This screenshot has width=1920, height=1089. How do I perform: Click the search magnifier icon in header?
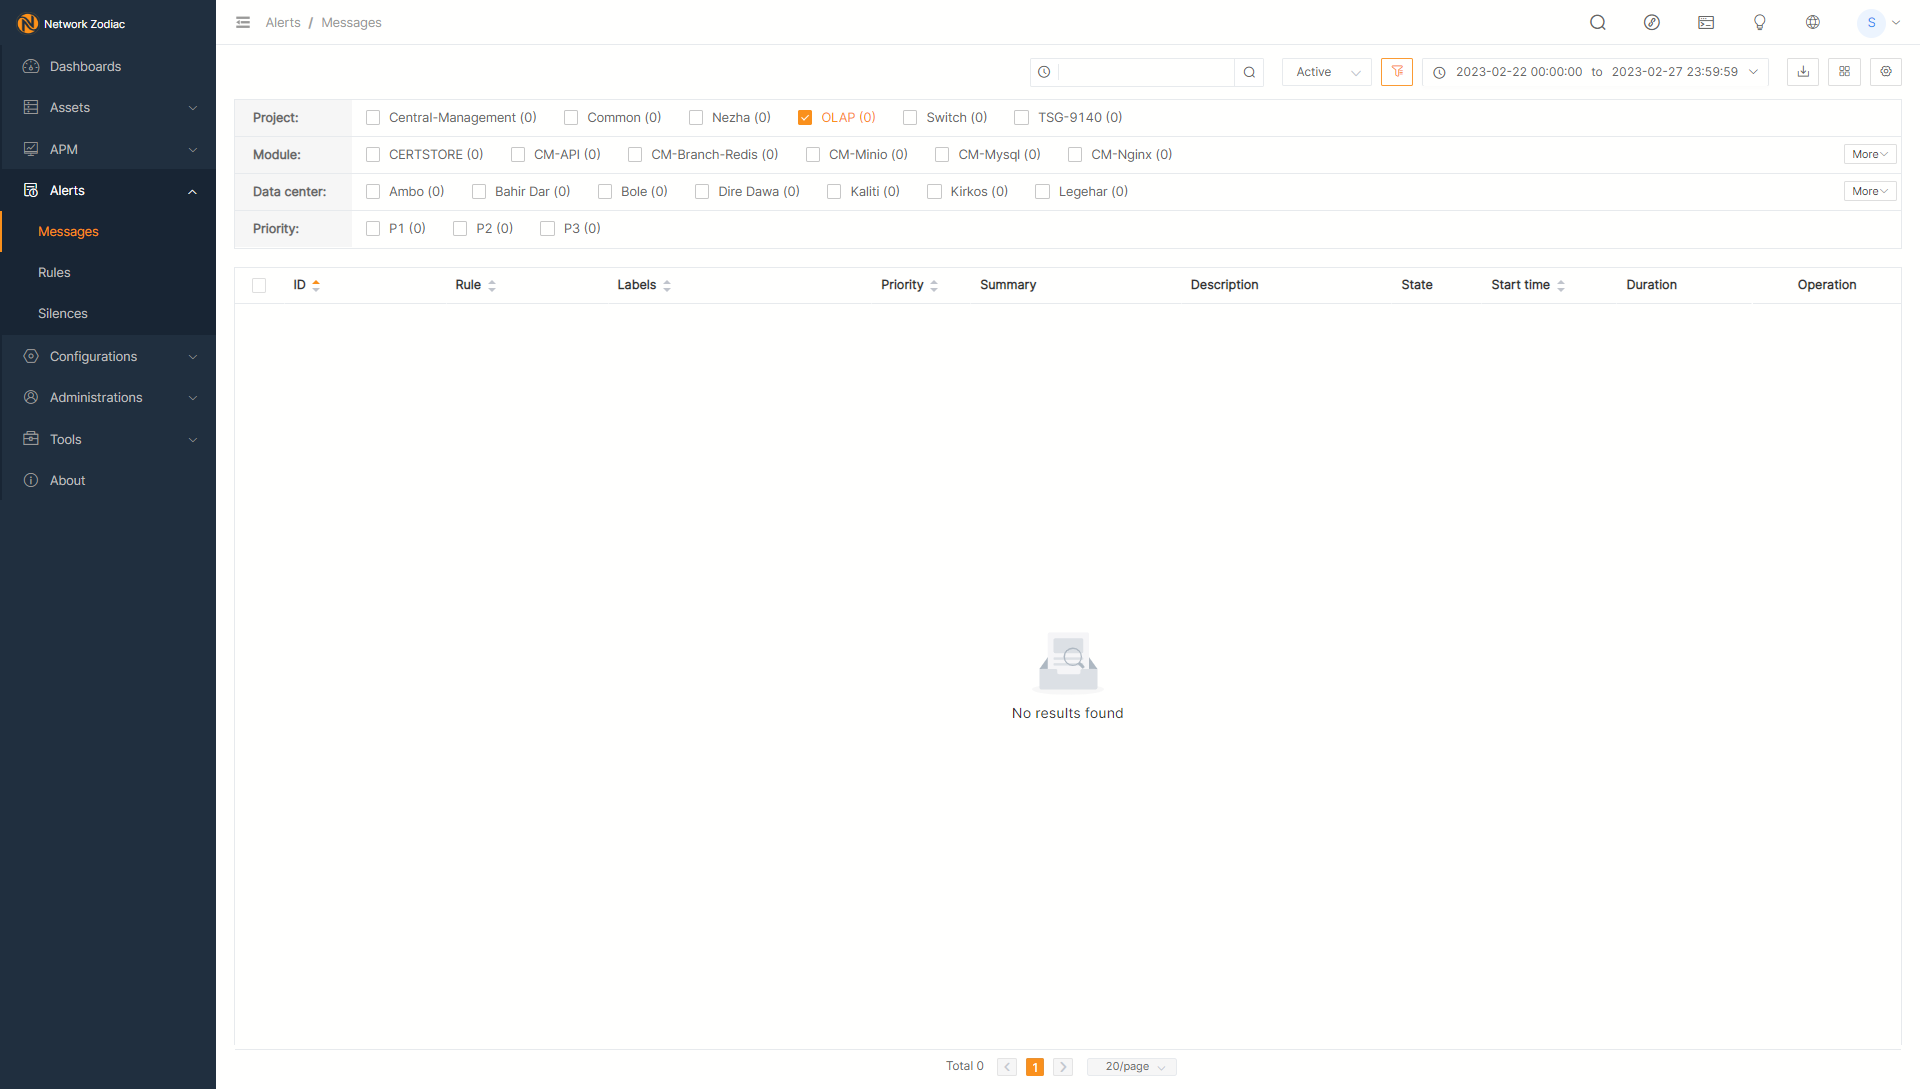point(1597,22)
